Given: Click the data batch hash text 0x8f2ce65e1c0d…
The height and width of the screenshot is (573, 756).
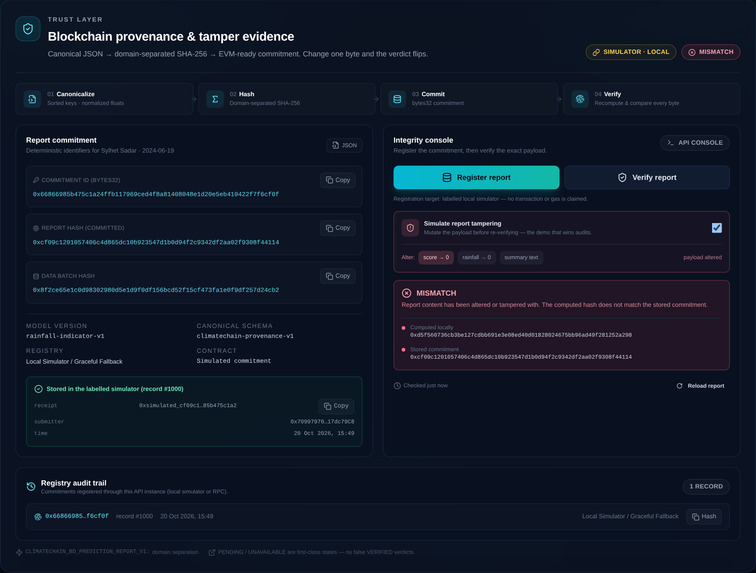Looking at the screenshot, I should pyautogui.click(x=156, y=290).
